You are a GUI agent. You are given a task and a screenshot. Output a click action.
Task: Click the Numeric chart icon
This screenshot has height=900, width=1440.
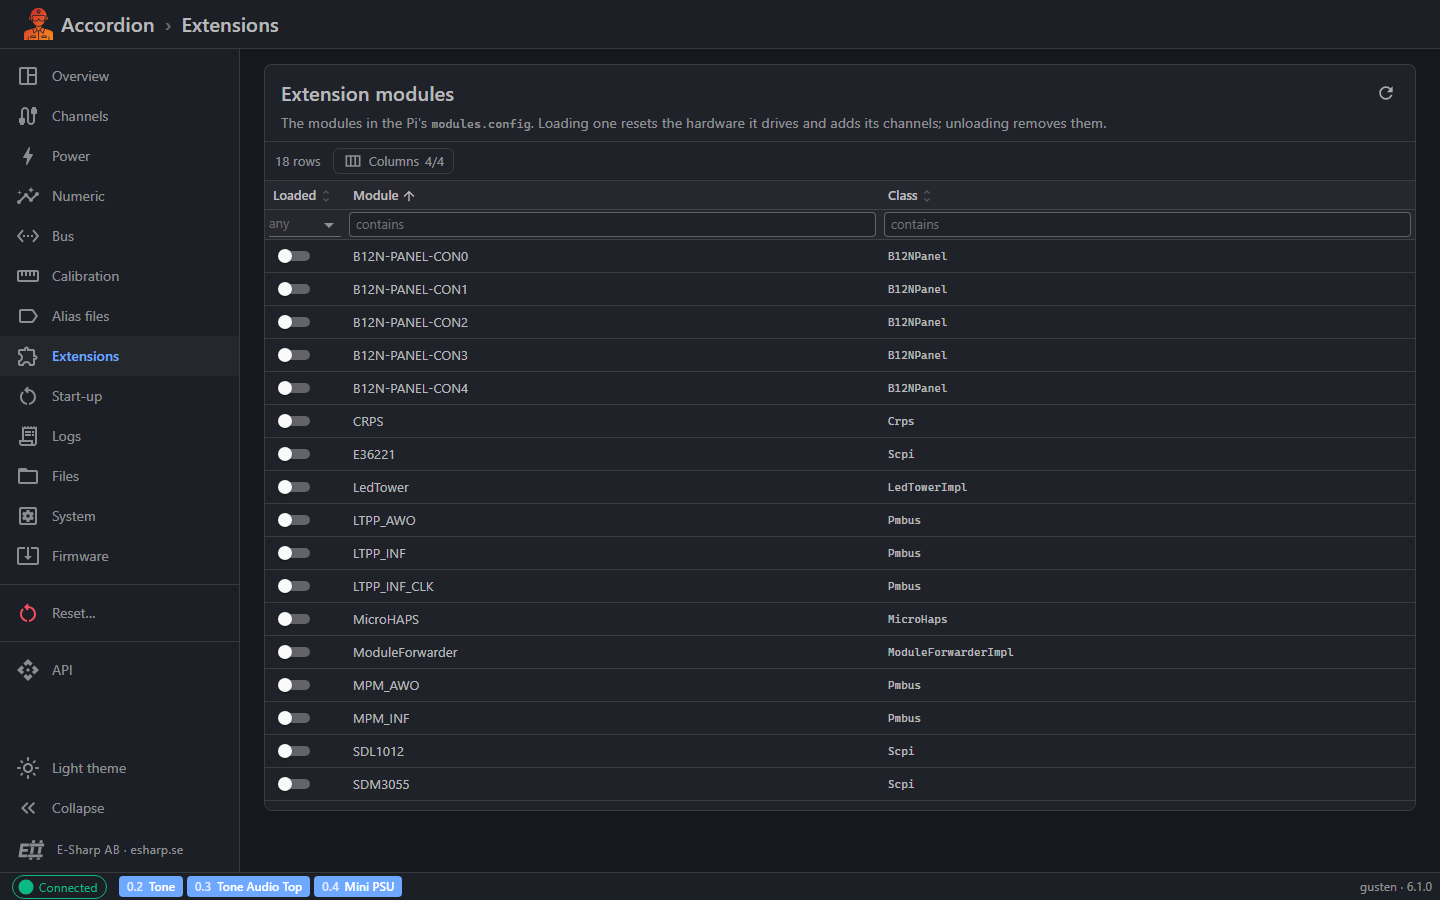pos(28,196)
